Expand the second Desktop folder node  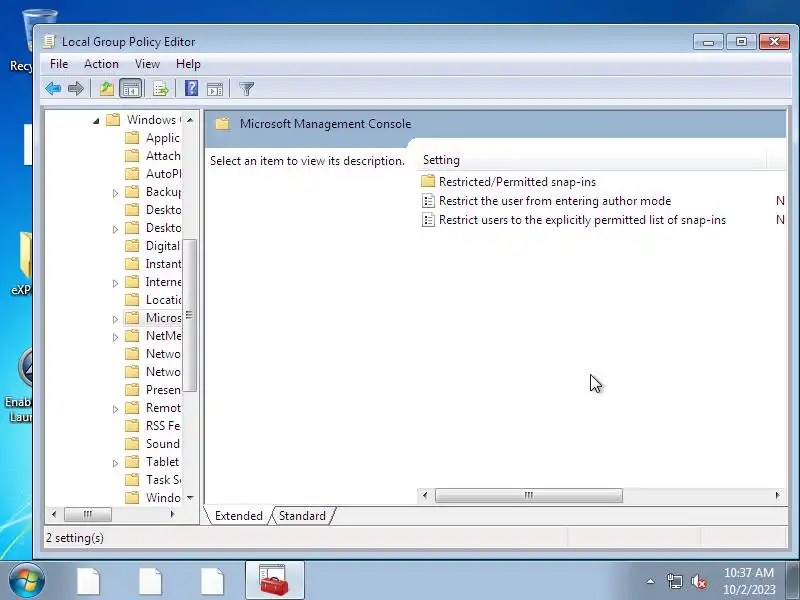pyautogui.click(x=115, y=229)
